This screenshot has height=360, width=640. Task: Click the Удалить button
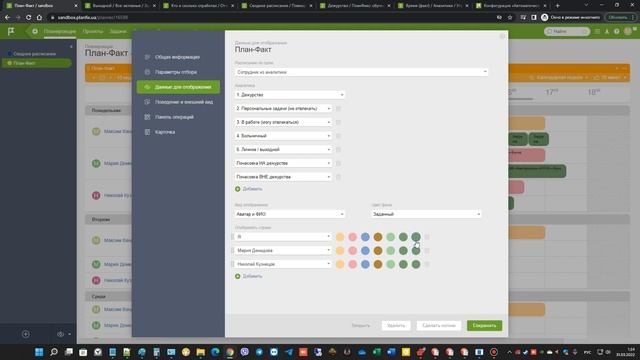396,326
